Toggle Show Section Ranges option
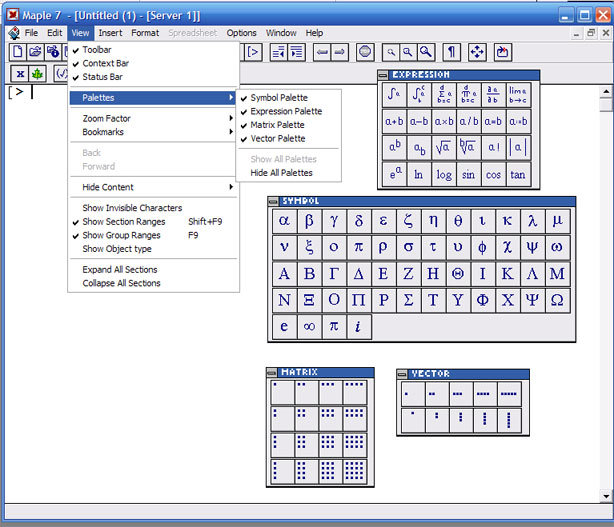Image resolution: width=614 pixels, height=527 pixels. [x=153, y=222]
